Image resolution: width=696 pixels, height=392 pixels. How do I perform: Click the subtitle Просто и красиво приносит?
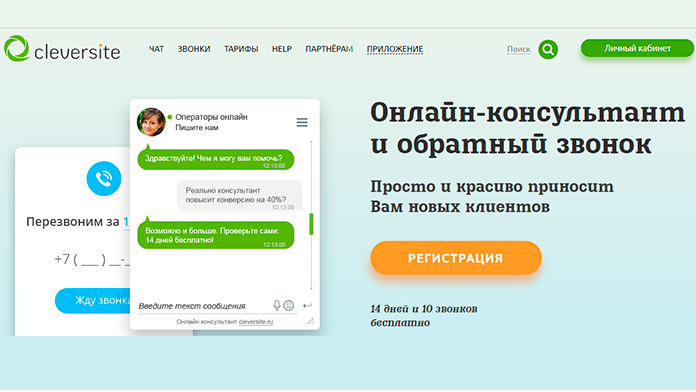492,186
